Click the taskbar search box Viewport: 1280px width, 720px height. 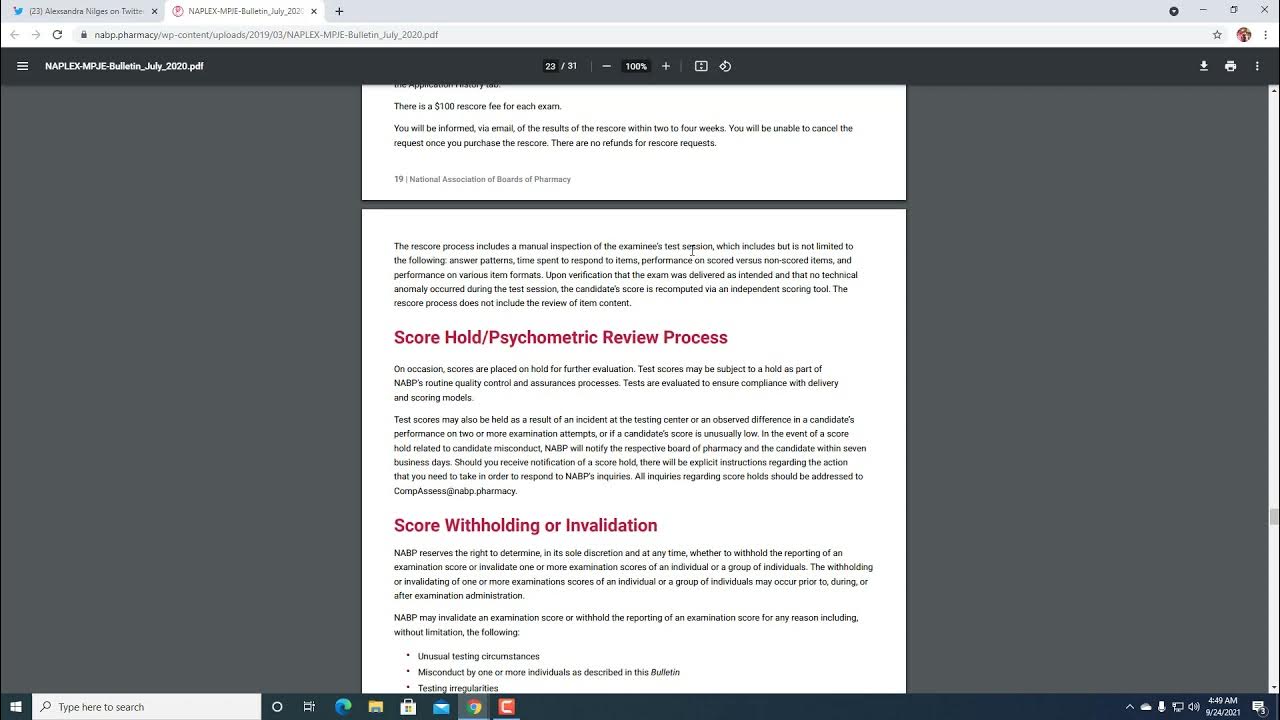point(146,707)
